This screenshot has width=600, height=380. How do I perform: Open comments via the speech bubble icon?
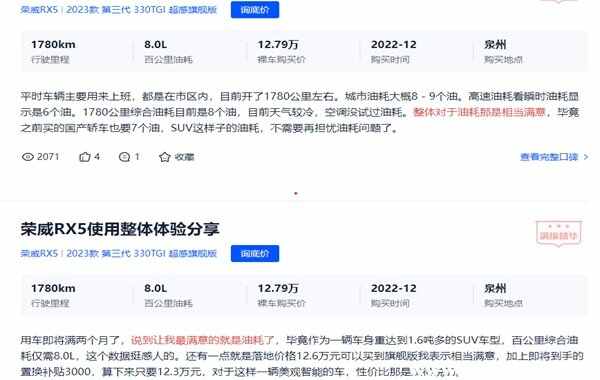coord(124,157)
